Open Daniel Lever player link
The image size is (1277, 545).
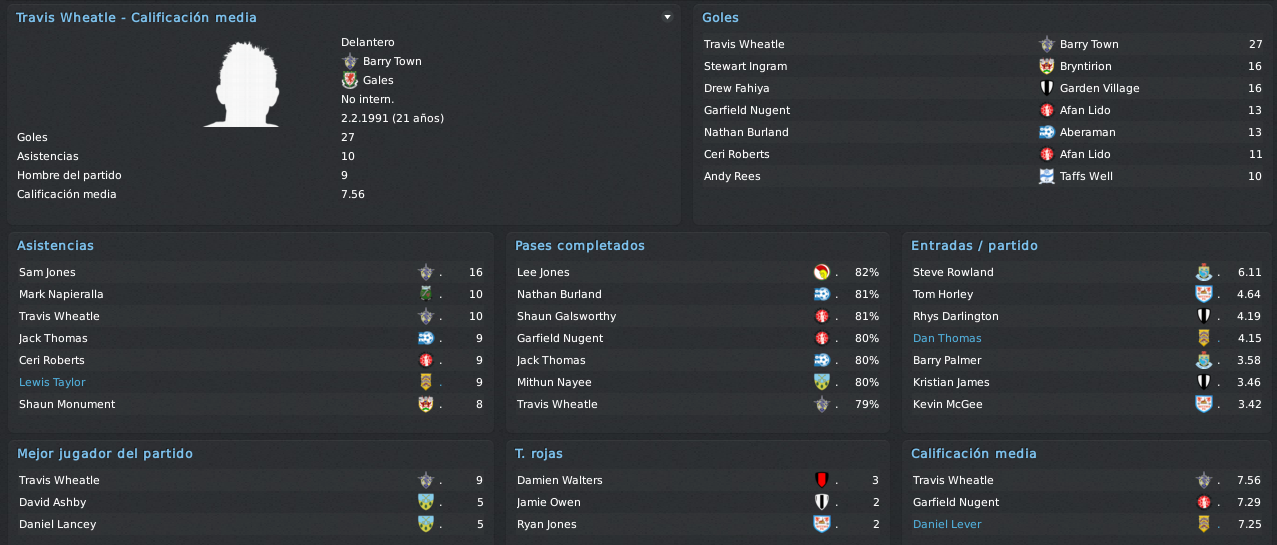click(x=947, y=524)
